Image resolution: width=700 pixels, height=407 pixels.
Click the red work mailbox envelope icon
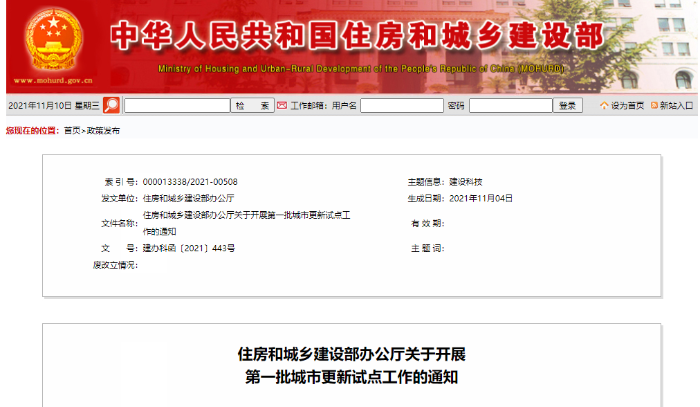(x=282, y=105)
